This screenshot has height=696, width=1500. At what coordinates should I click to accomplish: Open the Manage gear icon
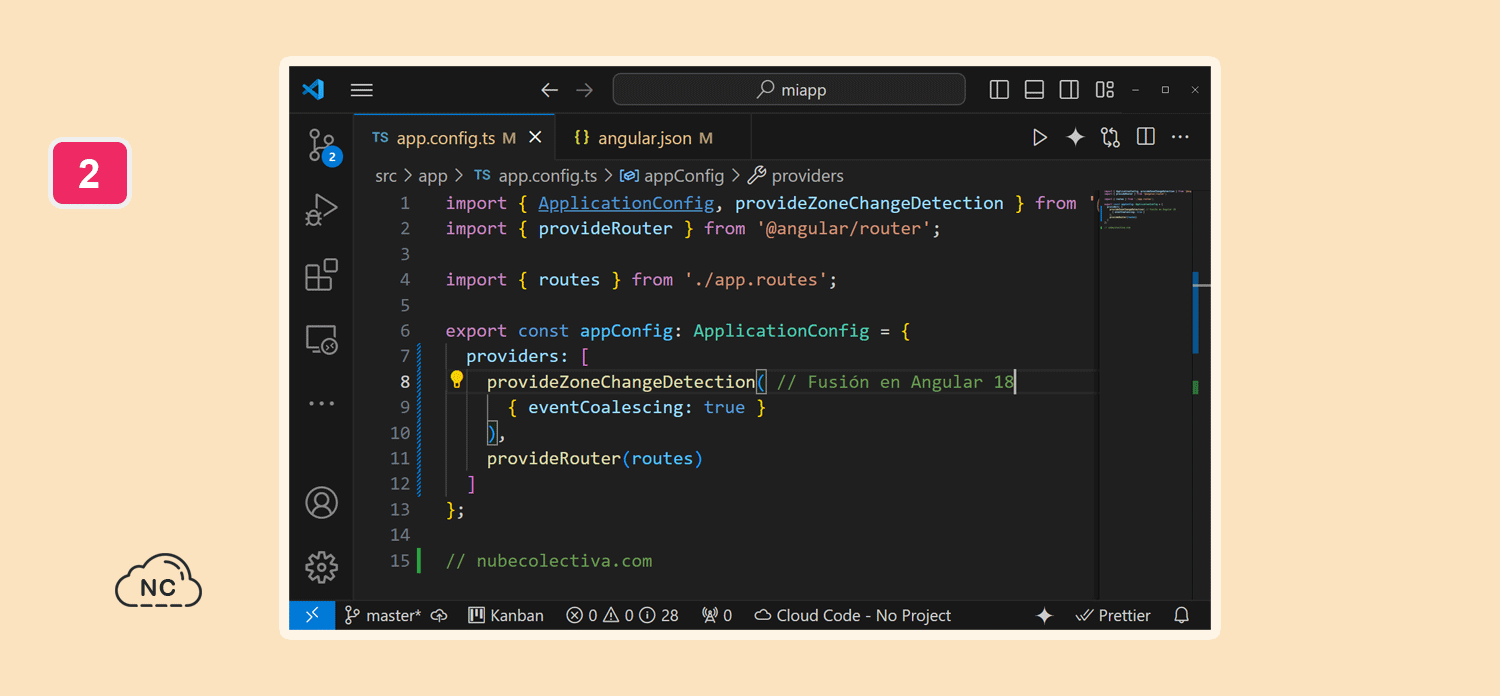(x=322, y=567)
